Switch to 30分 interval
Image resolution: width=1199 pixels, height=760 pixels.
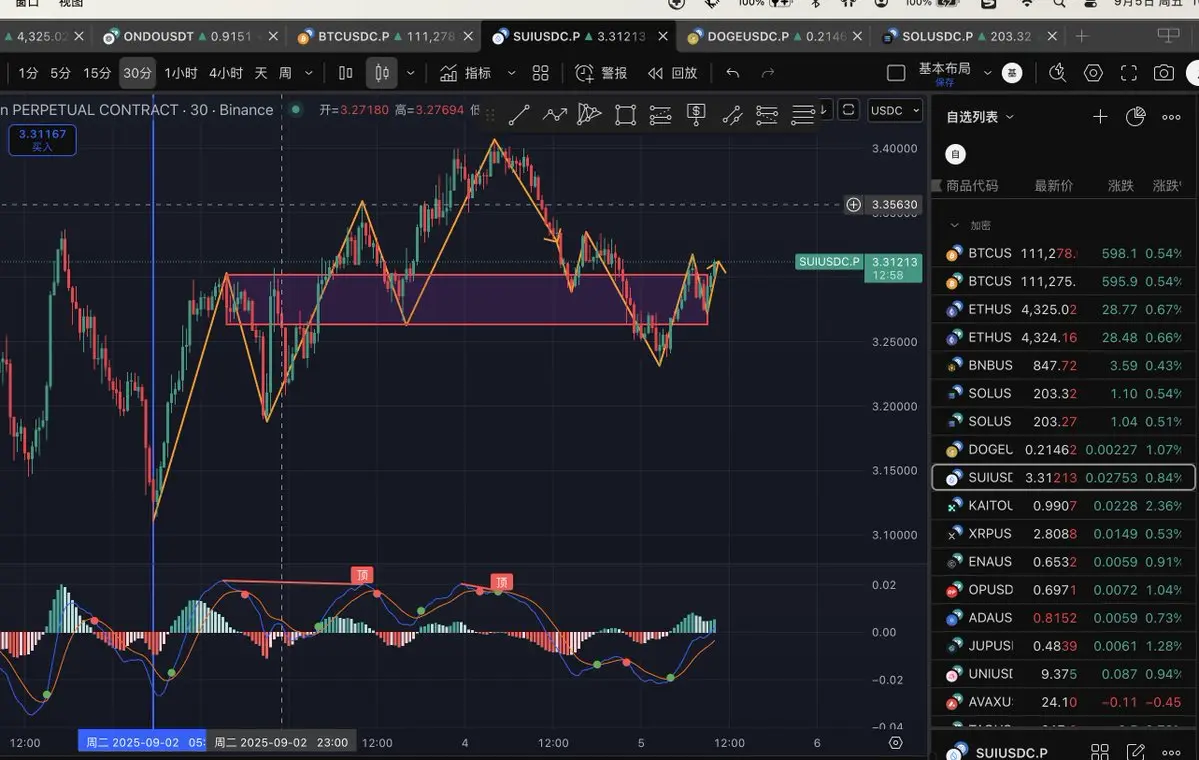click(x=137, y=73)
